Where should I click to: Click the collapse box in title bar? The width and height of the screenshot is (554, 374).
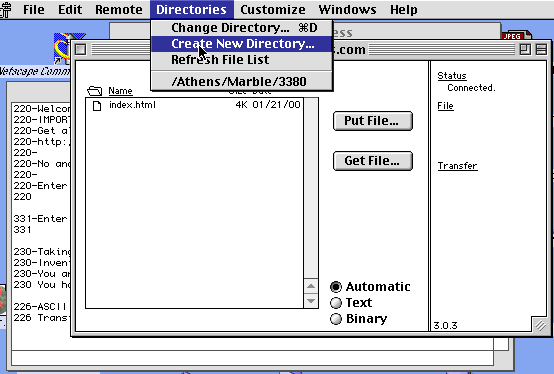click(541, 49)
